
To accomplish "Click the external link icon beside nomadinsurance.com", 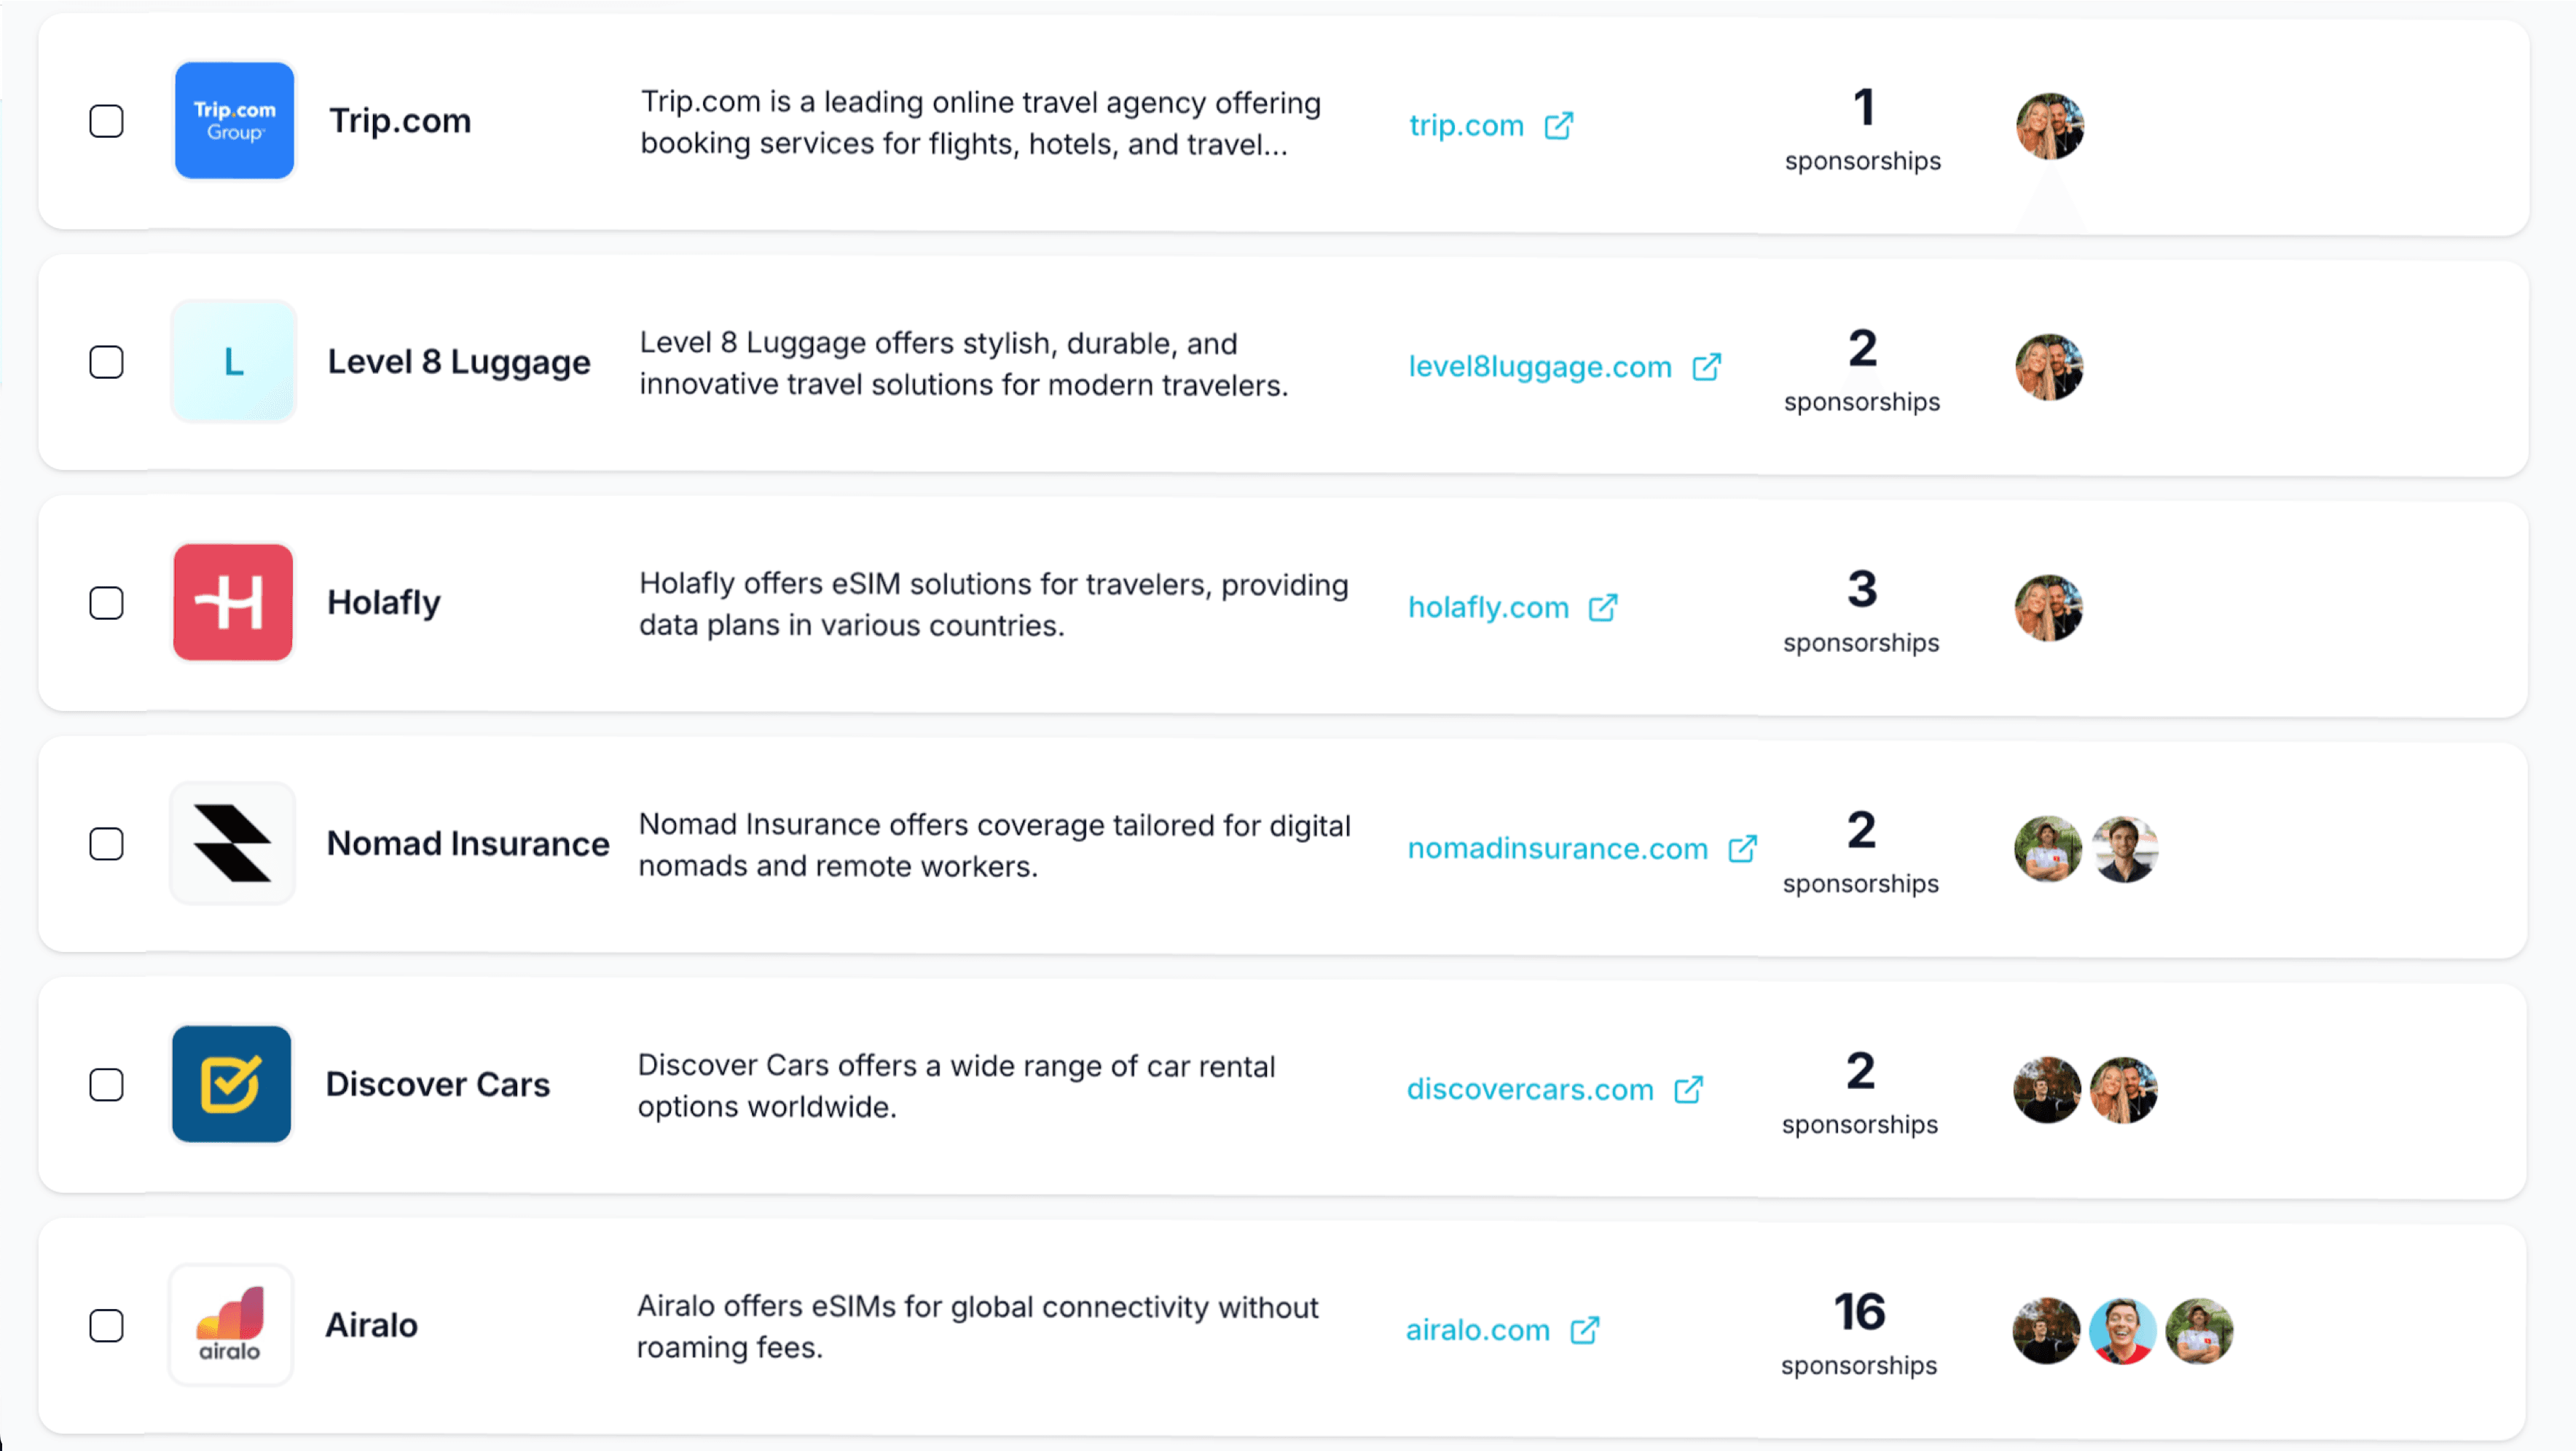I will click(1742, 849).
